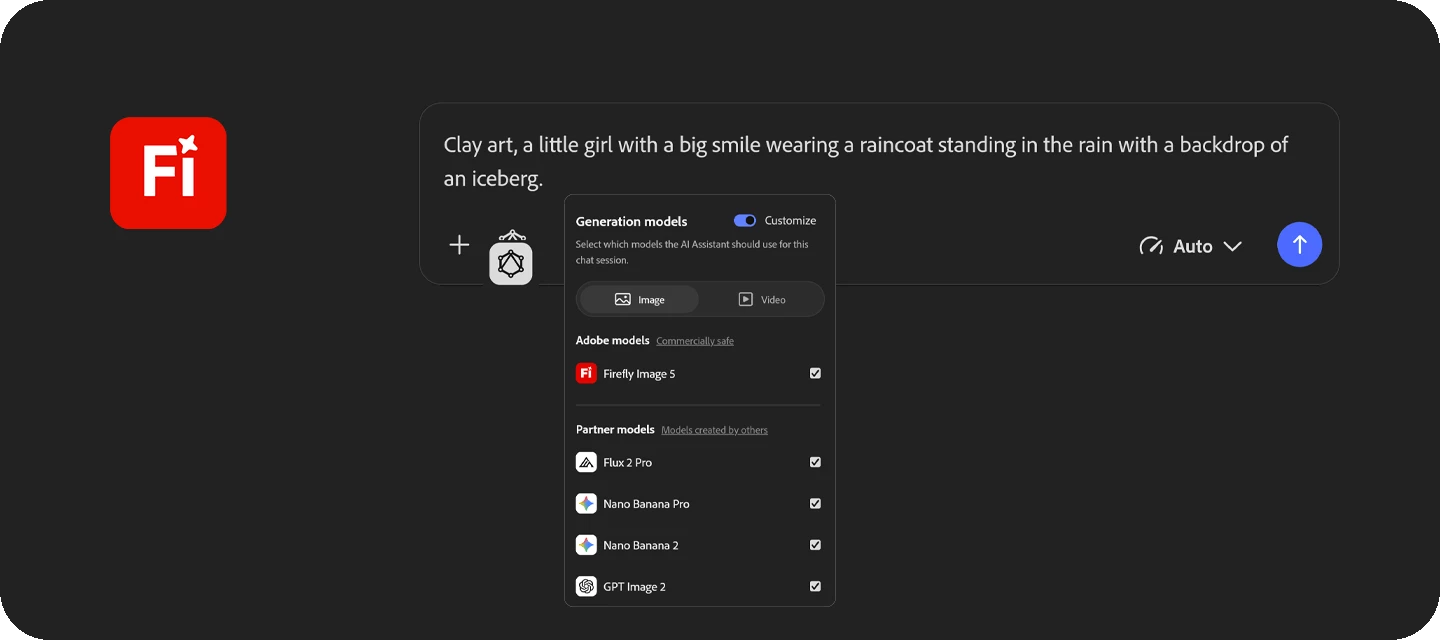1440x640 pixels.
Task: Click the Adobe Firefly app logo
Action: click(168, 173)
